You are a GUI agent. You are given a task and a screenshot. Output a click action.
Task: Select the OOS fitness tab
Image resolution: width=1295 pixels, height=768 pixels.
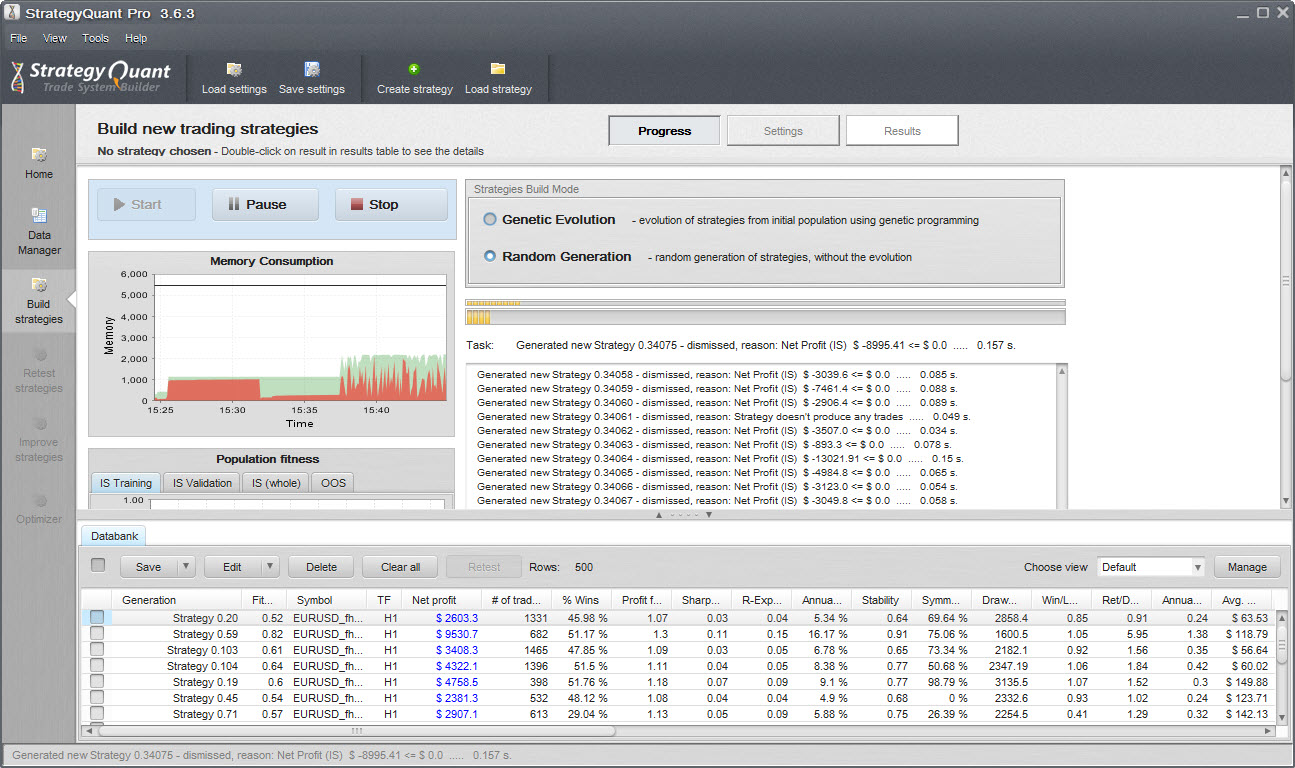tap(333, 483)
